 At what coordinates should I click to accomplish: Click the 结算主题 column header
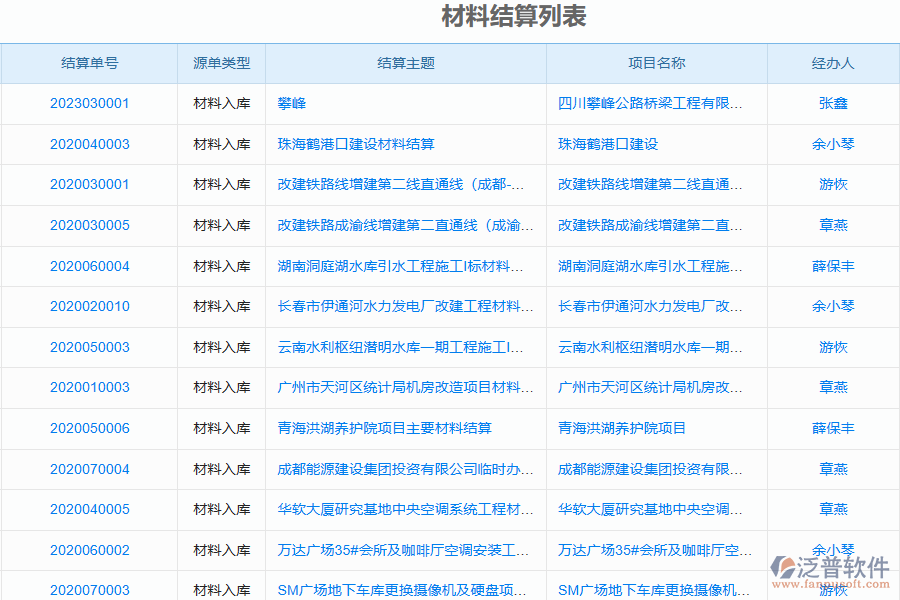[x=404, y=62]
